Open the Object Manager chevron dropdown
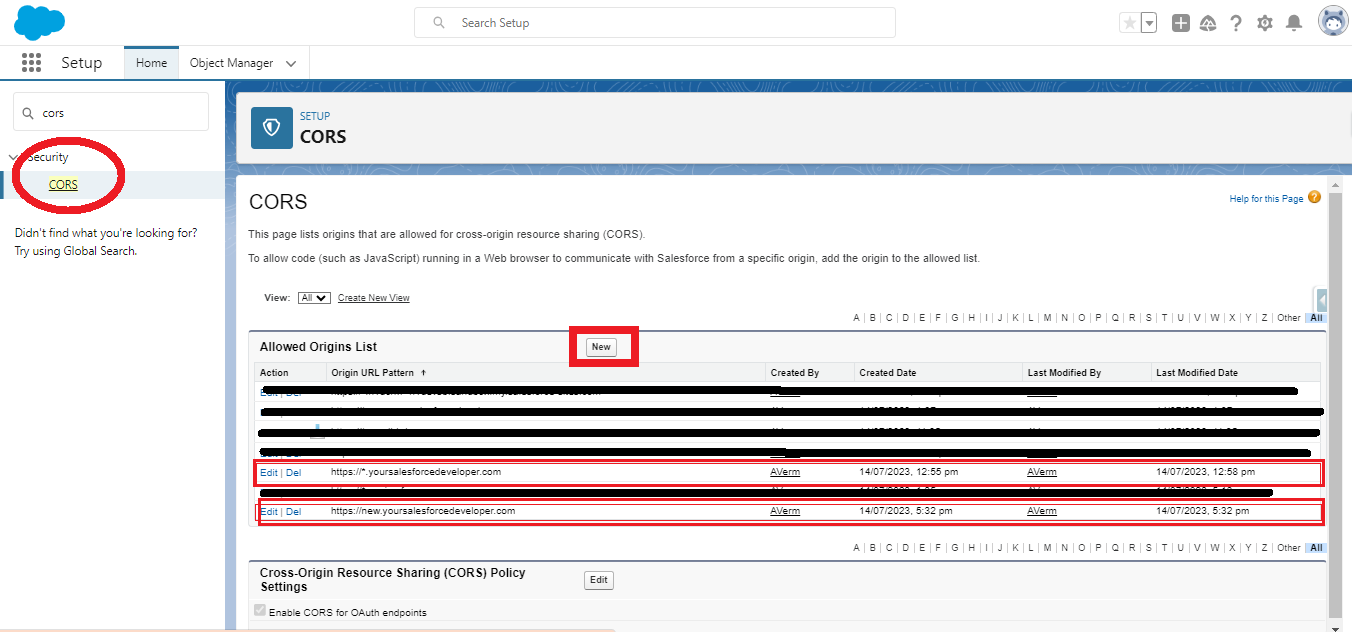This screenshot has width=1352, height=632. [x=291, y=63]
